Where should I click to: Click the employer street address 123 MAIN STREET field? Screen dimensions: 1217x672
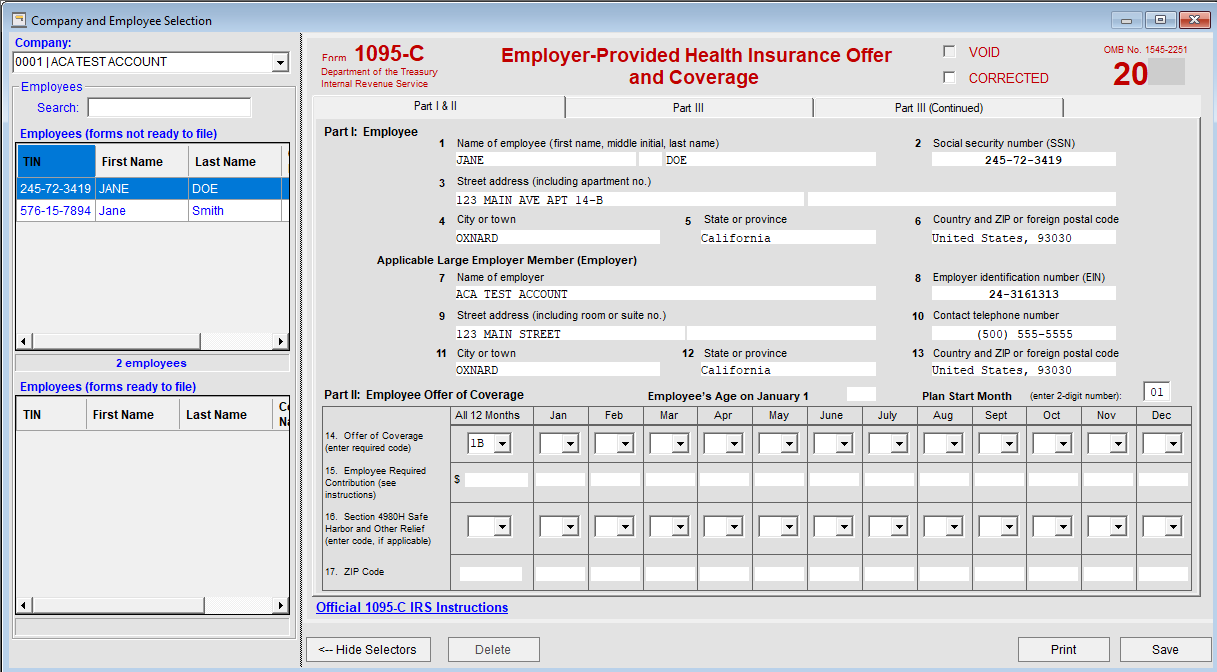(x=570, y=334)
